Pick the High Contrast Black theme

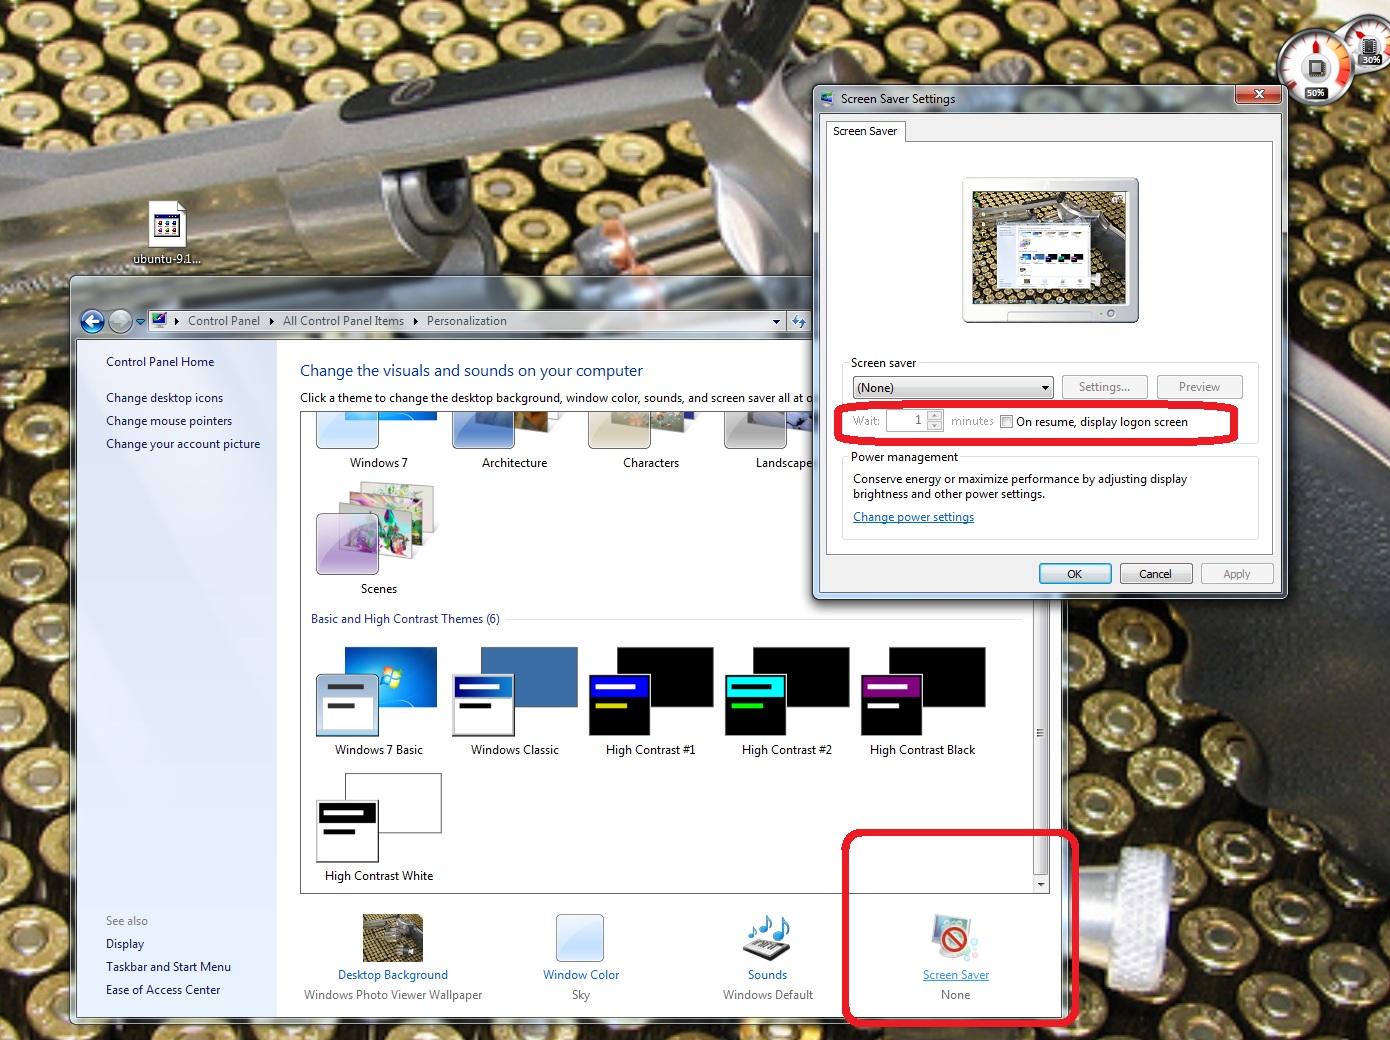pos(922,701)
